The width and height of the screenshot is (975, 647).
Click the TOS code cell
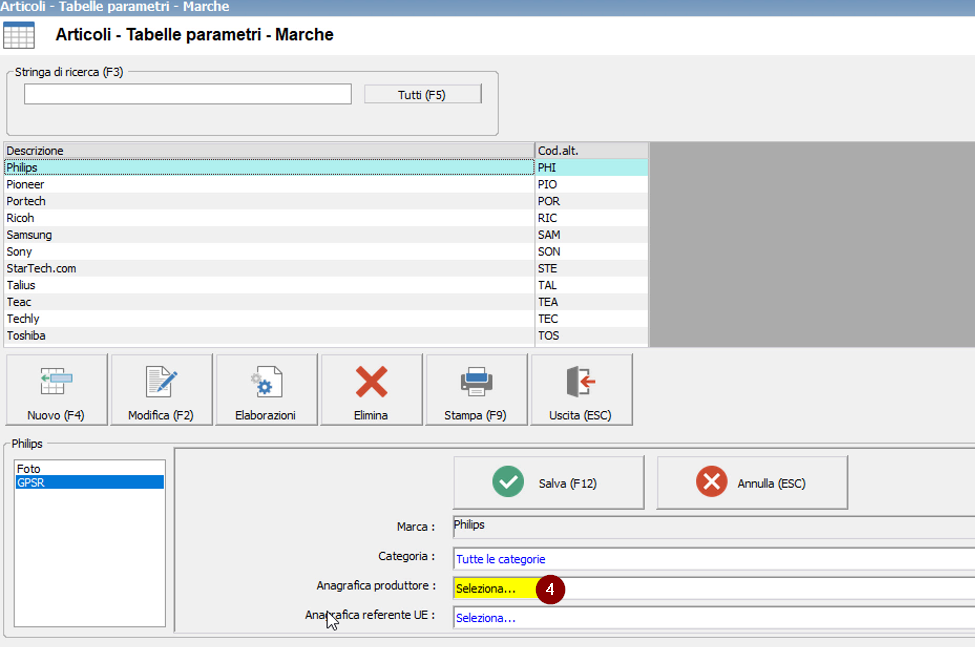tap(591, 335)
